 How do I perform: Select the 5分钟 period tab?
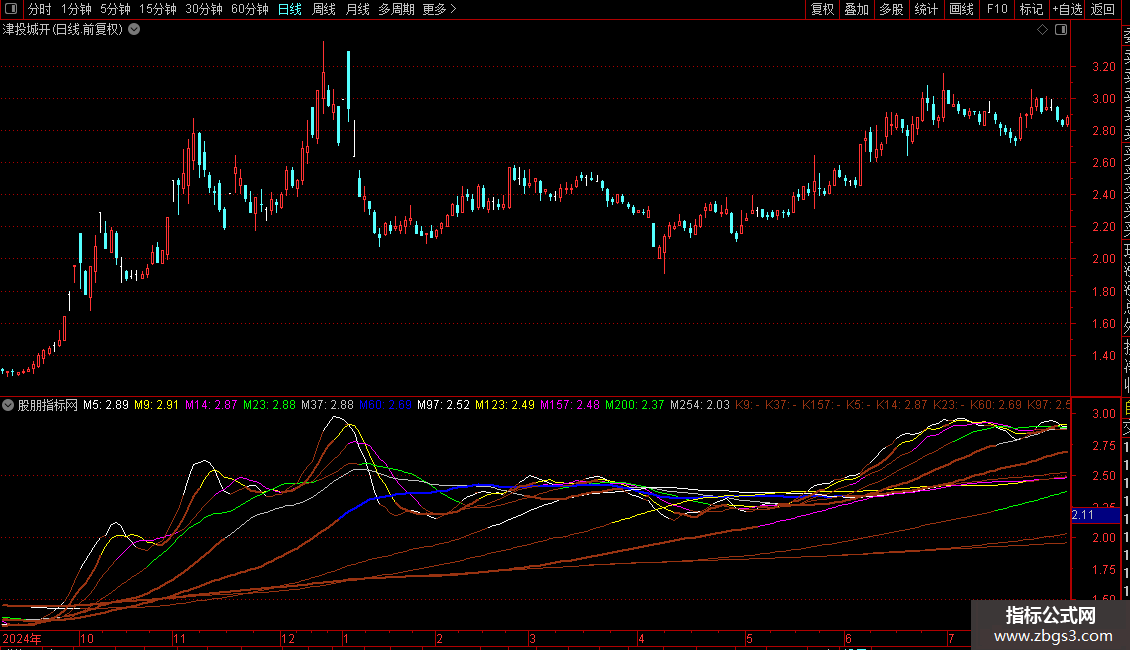point(115,9)
